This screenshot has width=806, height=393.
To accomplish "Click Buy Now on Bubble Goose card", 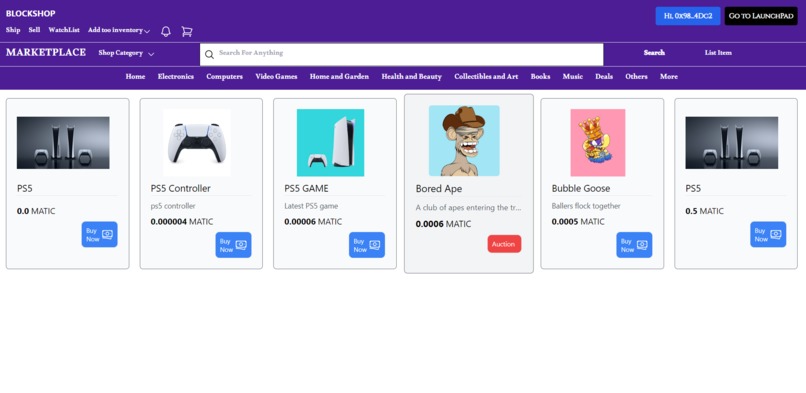I will click(x=634, y=245).
